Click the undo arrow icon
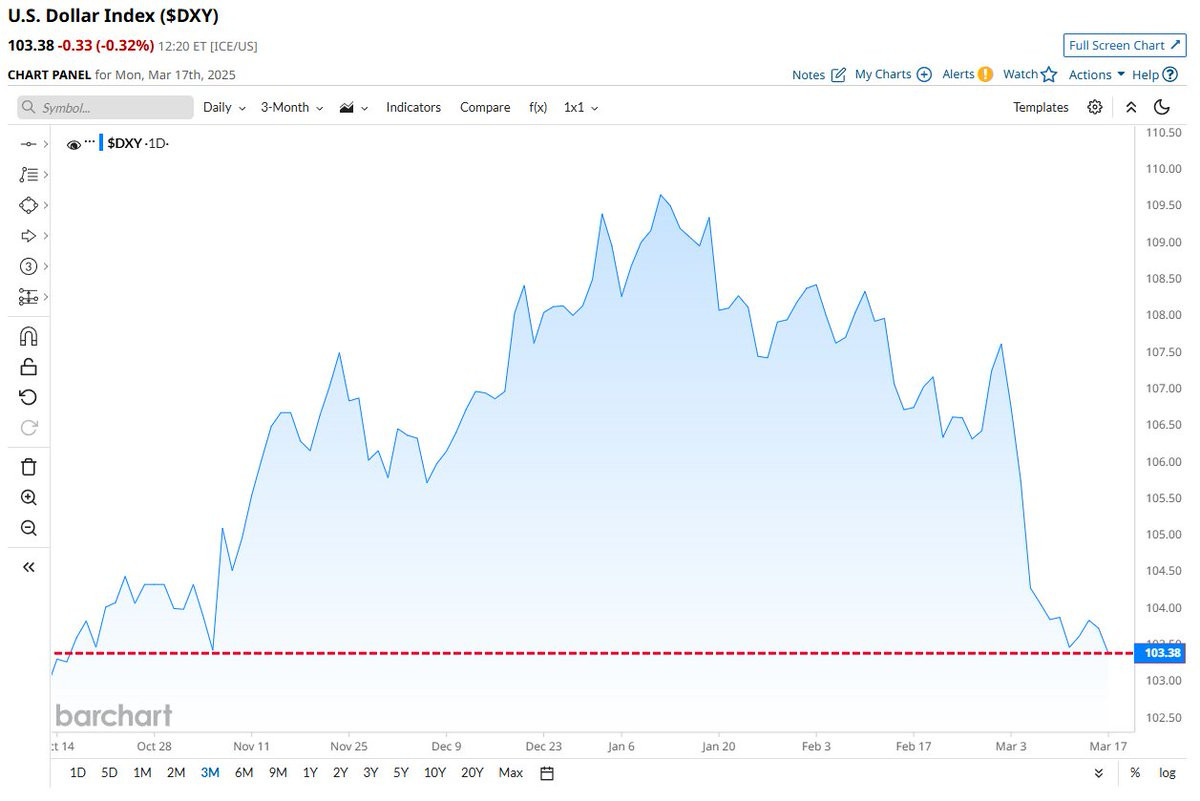Image resolution: width=1200 pixels, height=801 pixels. click(x=28, y=397)
